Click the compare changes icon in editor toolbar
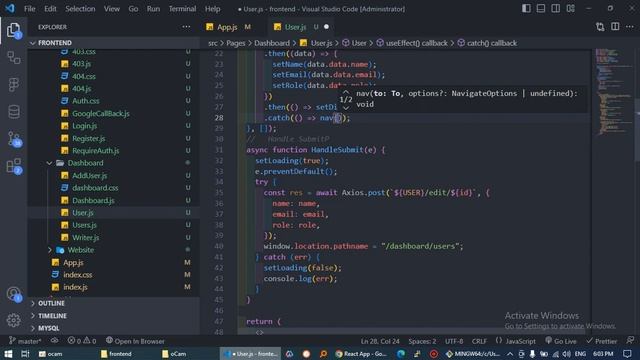Viewport: 640px width, 360px height. (x=600, y=27)
